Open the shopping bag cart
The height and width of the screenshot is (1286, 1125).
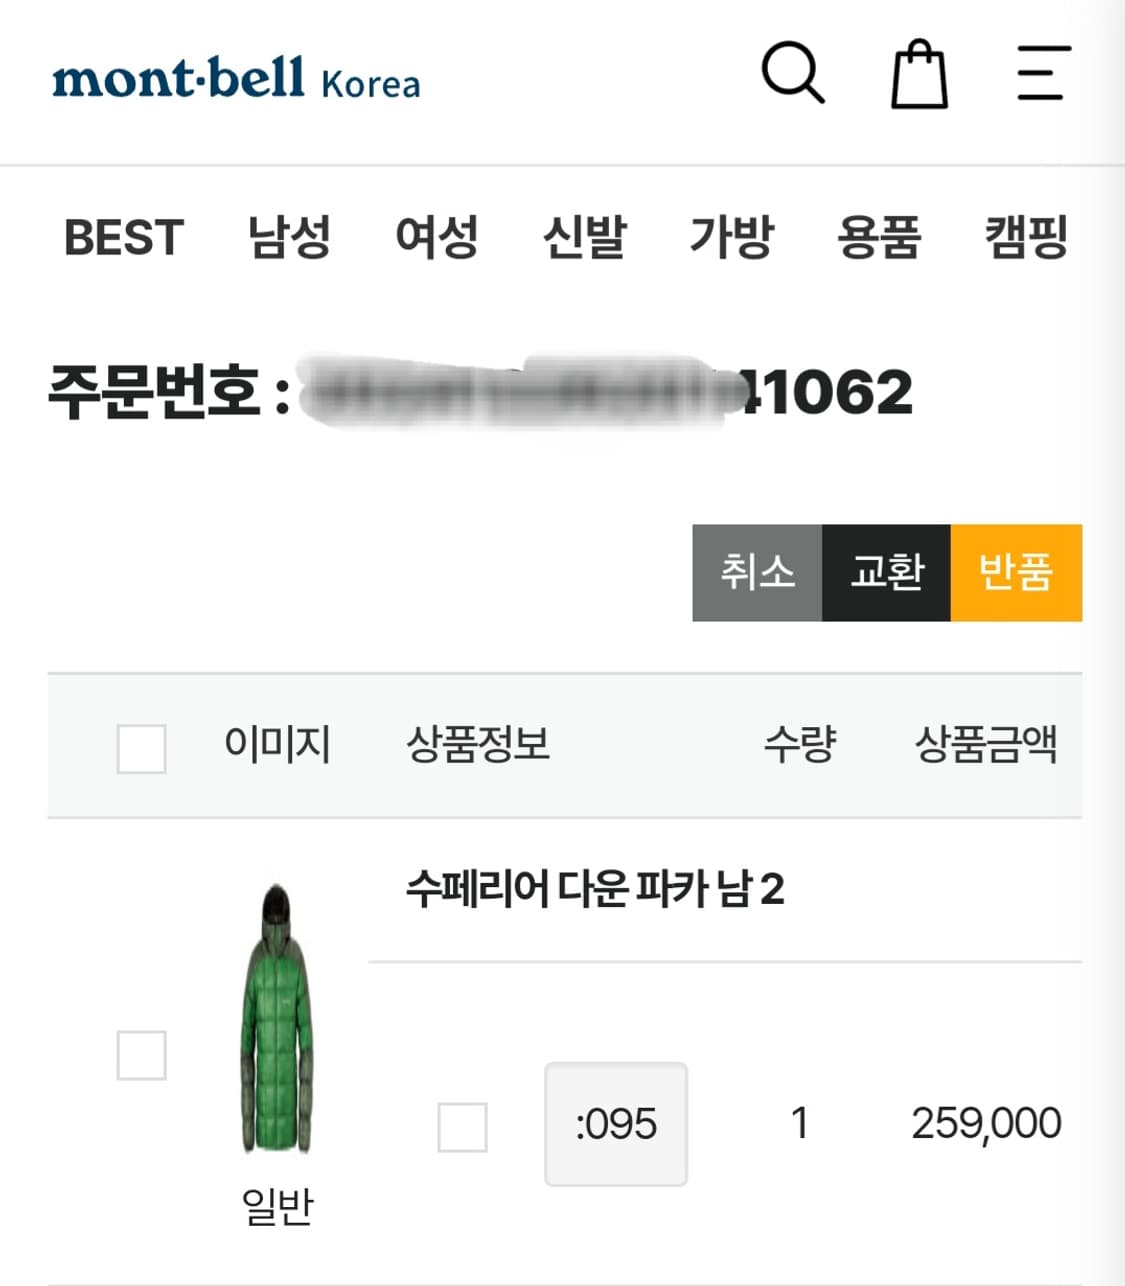click(919, 75)
